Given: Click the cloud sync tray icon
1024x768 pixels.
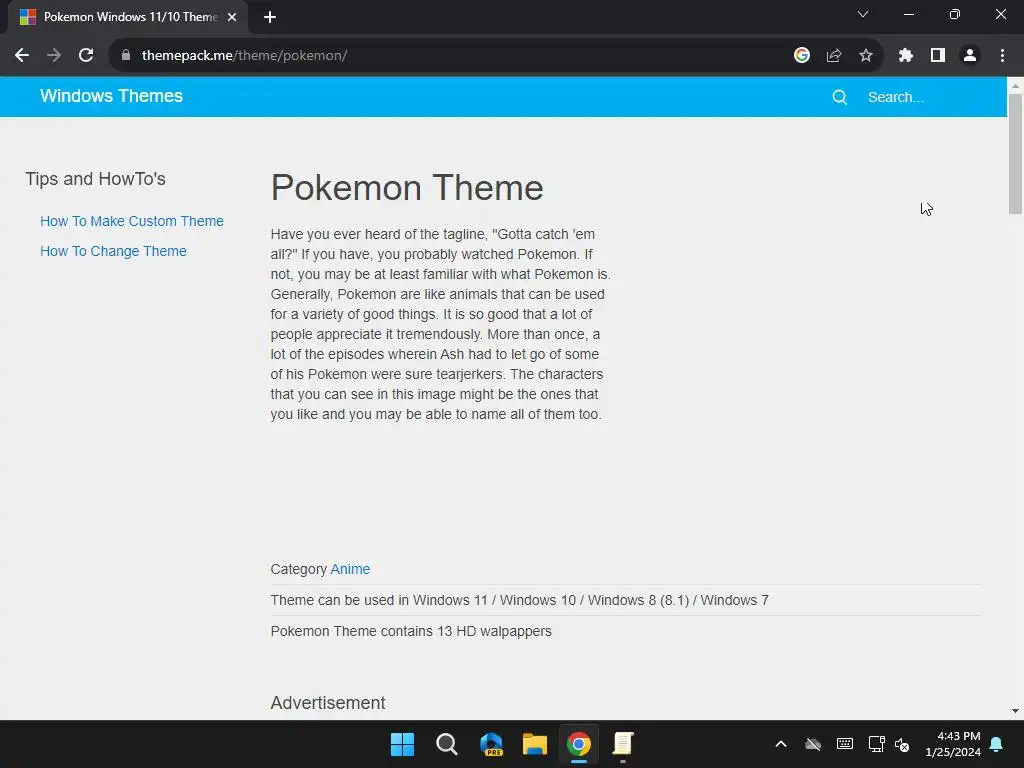Looking at the screenshot, I should pyautogui.click(x=813, y=744).
